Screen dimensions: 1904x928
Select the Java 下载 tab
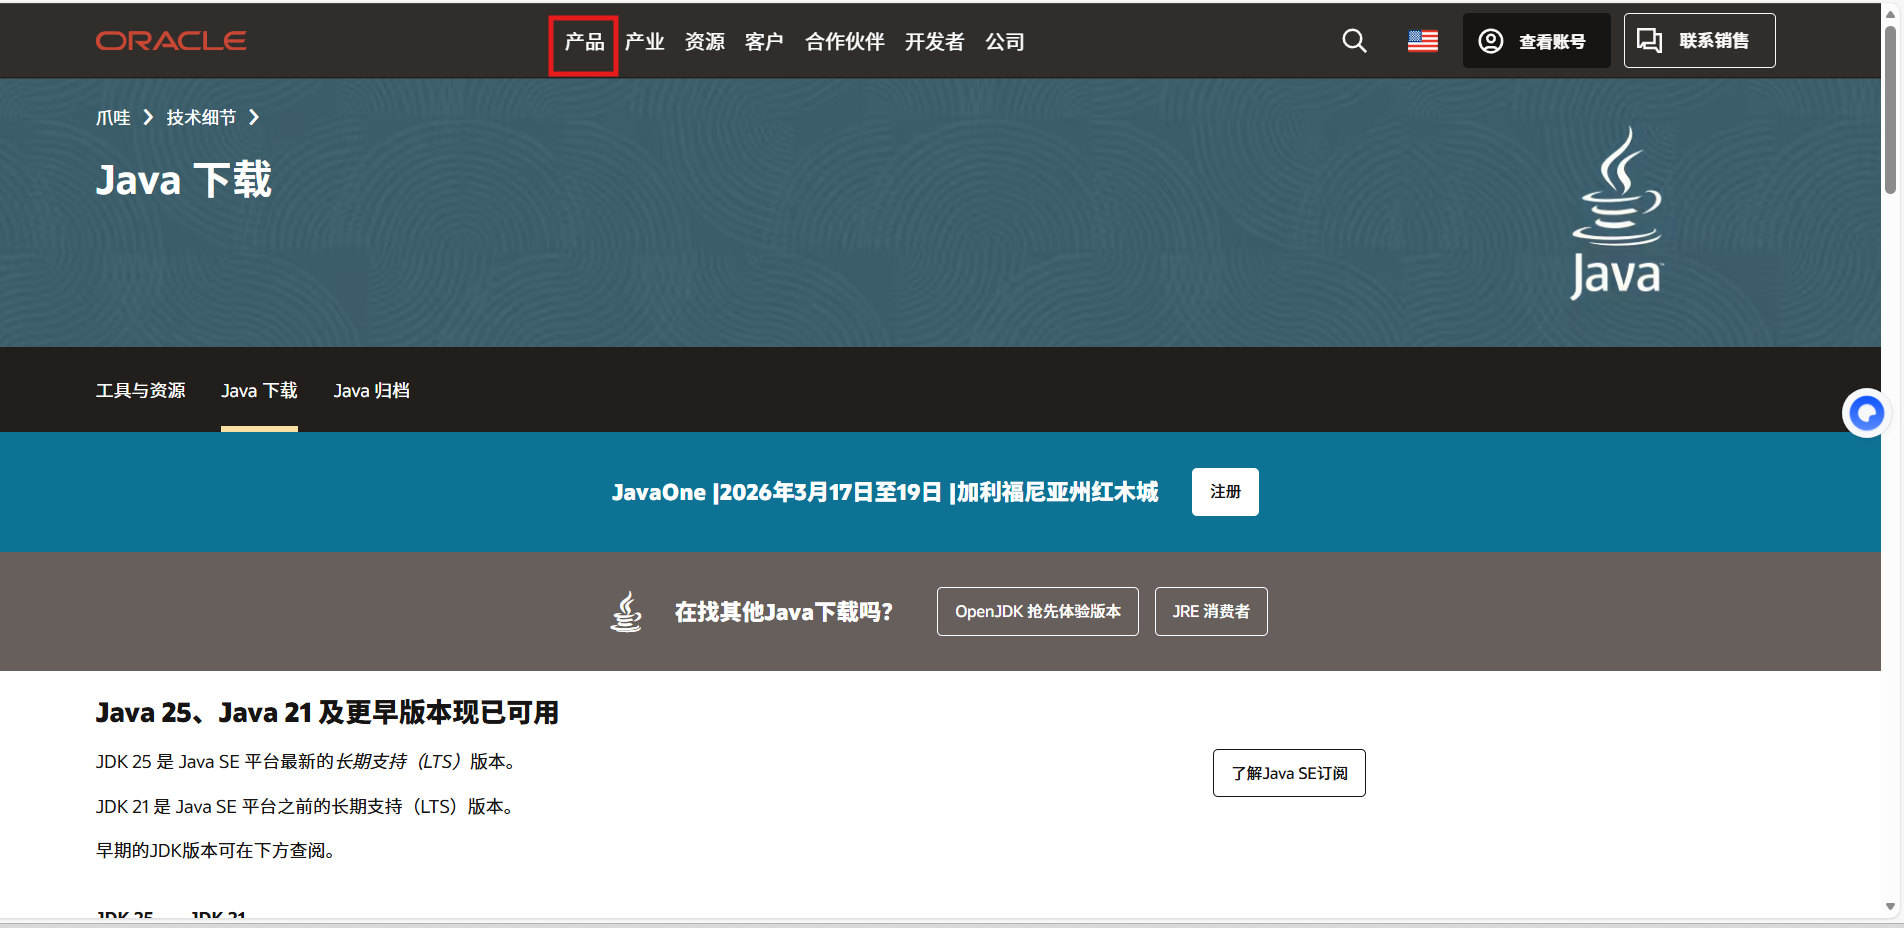pyautogui.click(x=259, y=391)
